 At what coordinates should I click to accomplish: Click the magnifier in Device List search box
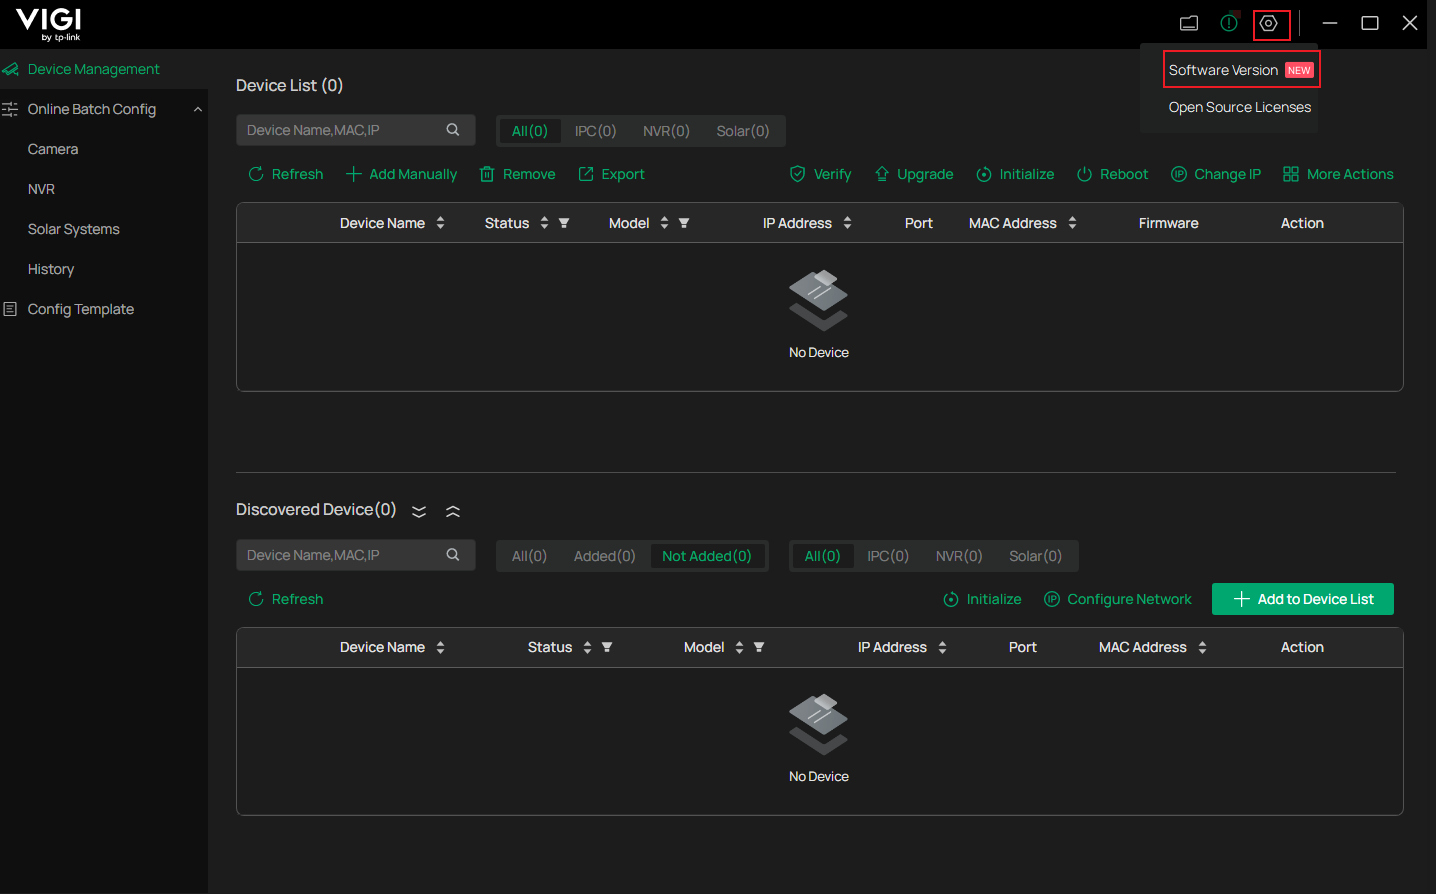453,130
